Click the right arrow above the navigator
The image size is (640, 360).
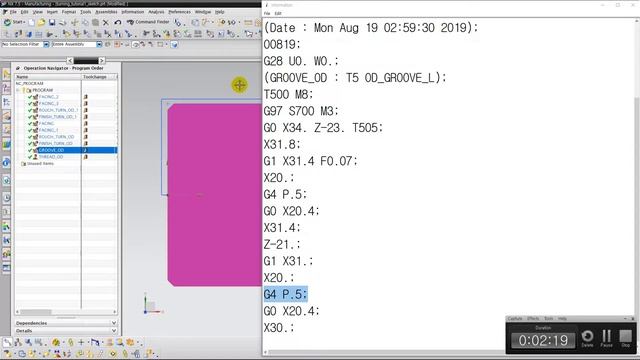click(102, 60)
